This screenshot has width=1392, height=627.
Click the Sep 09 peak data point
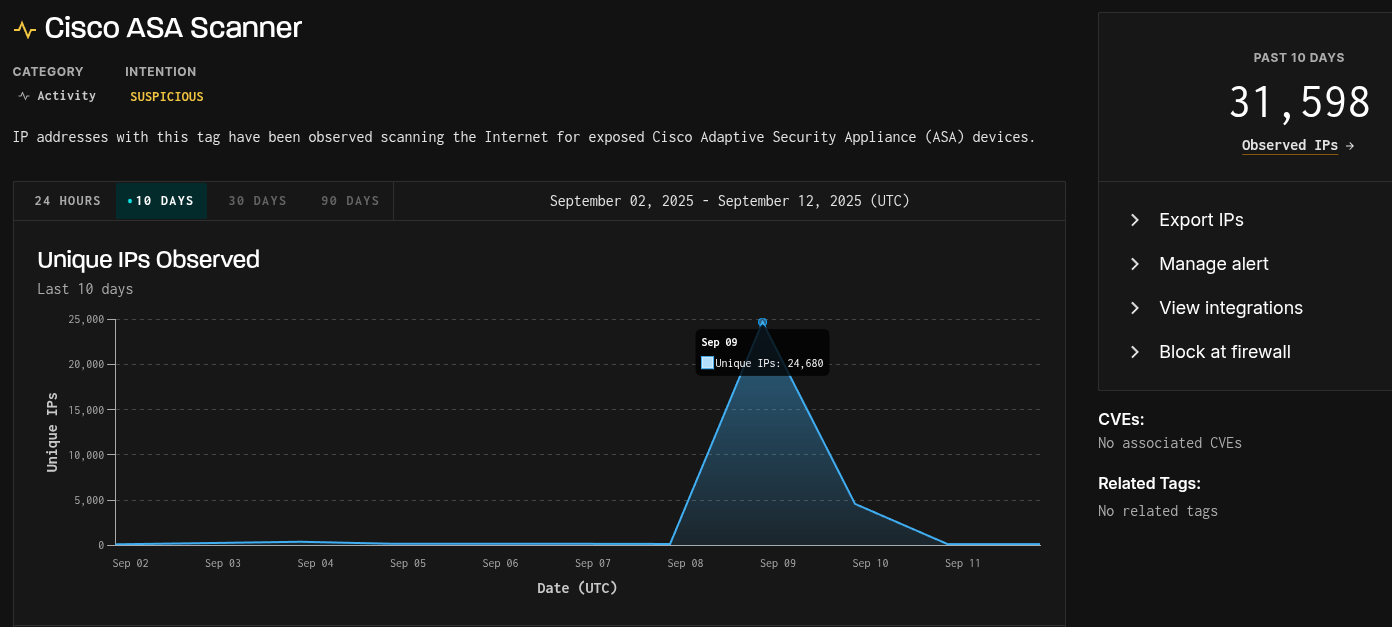click(762, 321)
